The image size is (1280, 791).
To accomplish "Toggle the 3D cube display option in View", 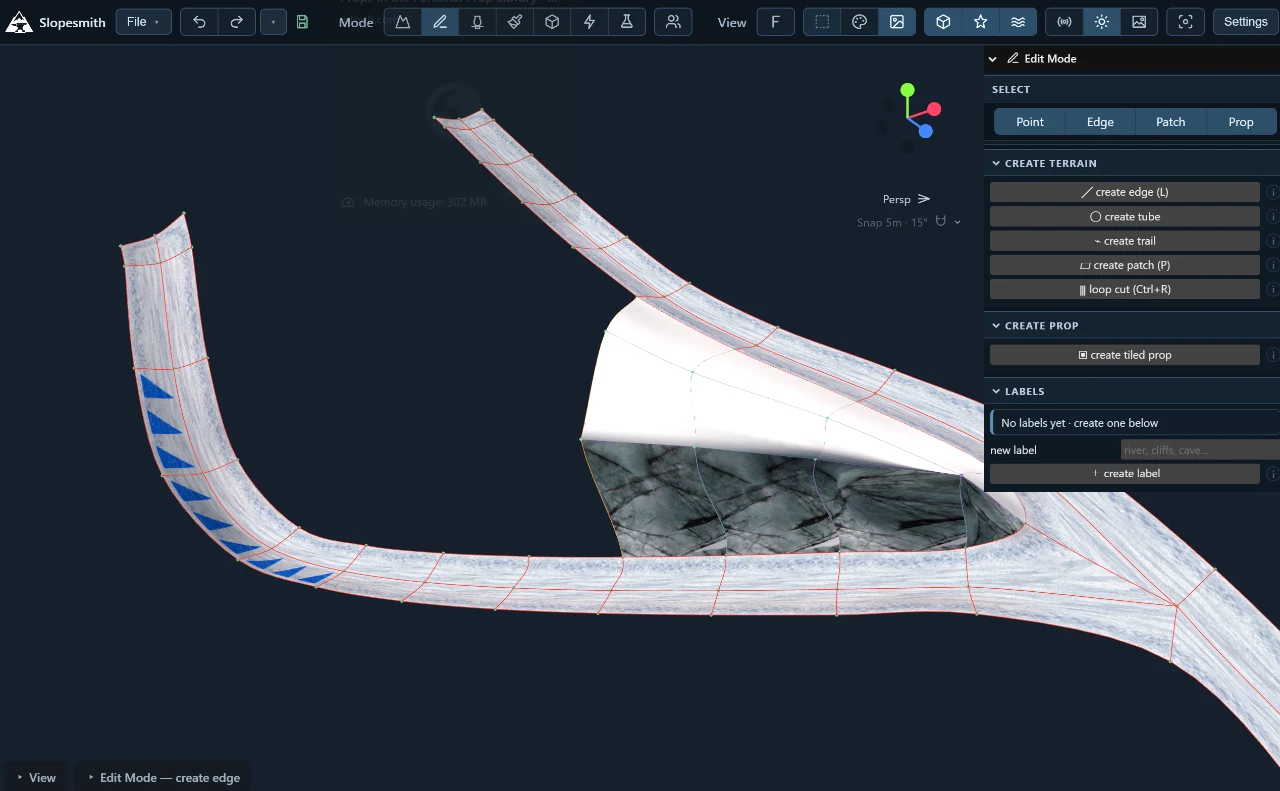I will click(x=943, y=22).
